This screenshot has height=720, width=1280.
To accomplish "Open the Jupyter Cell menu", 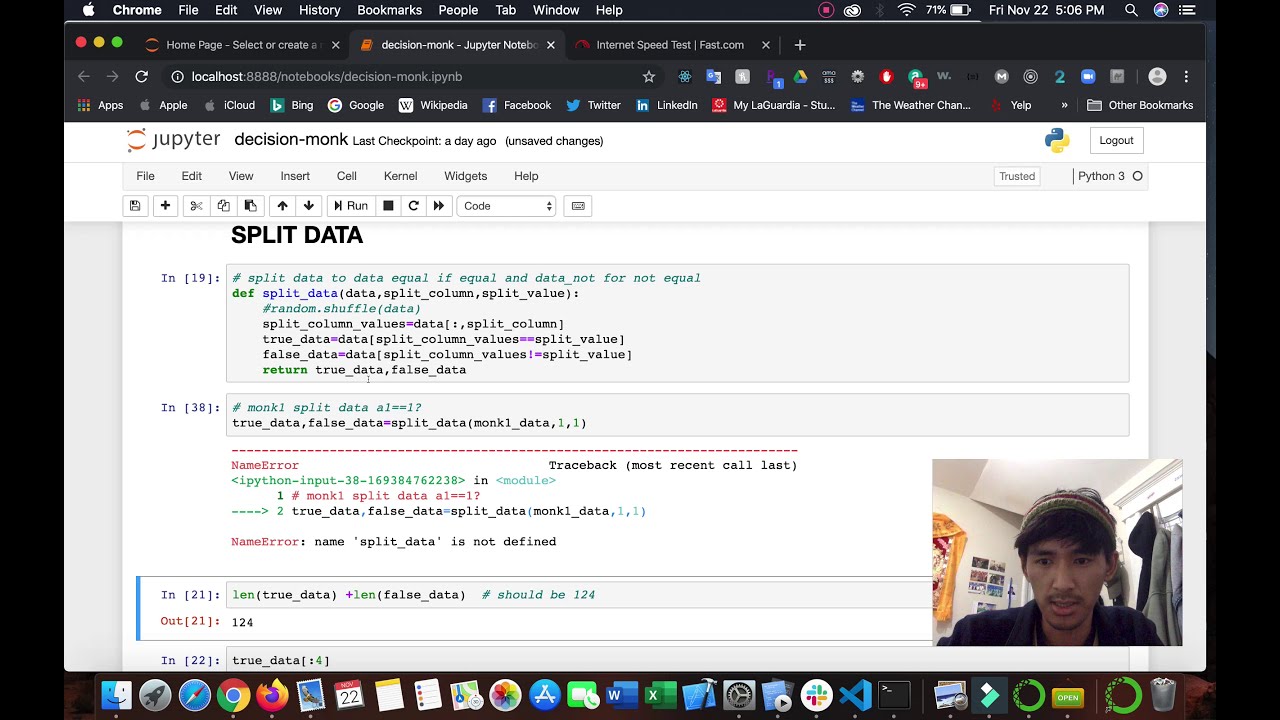I will pos(347,176).
